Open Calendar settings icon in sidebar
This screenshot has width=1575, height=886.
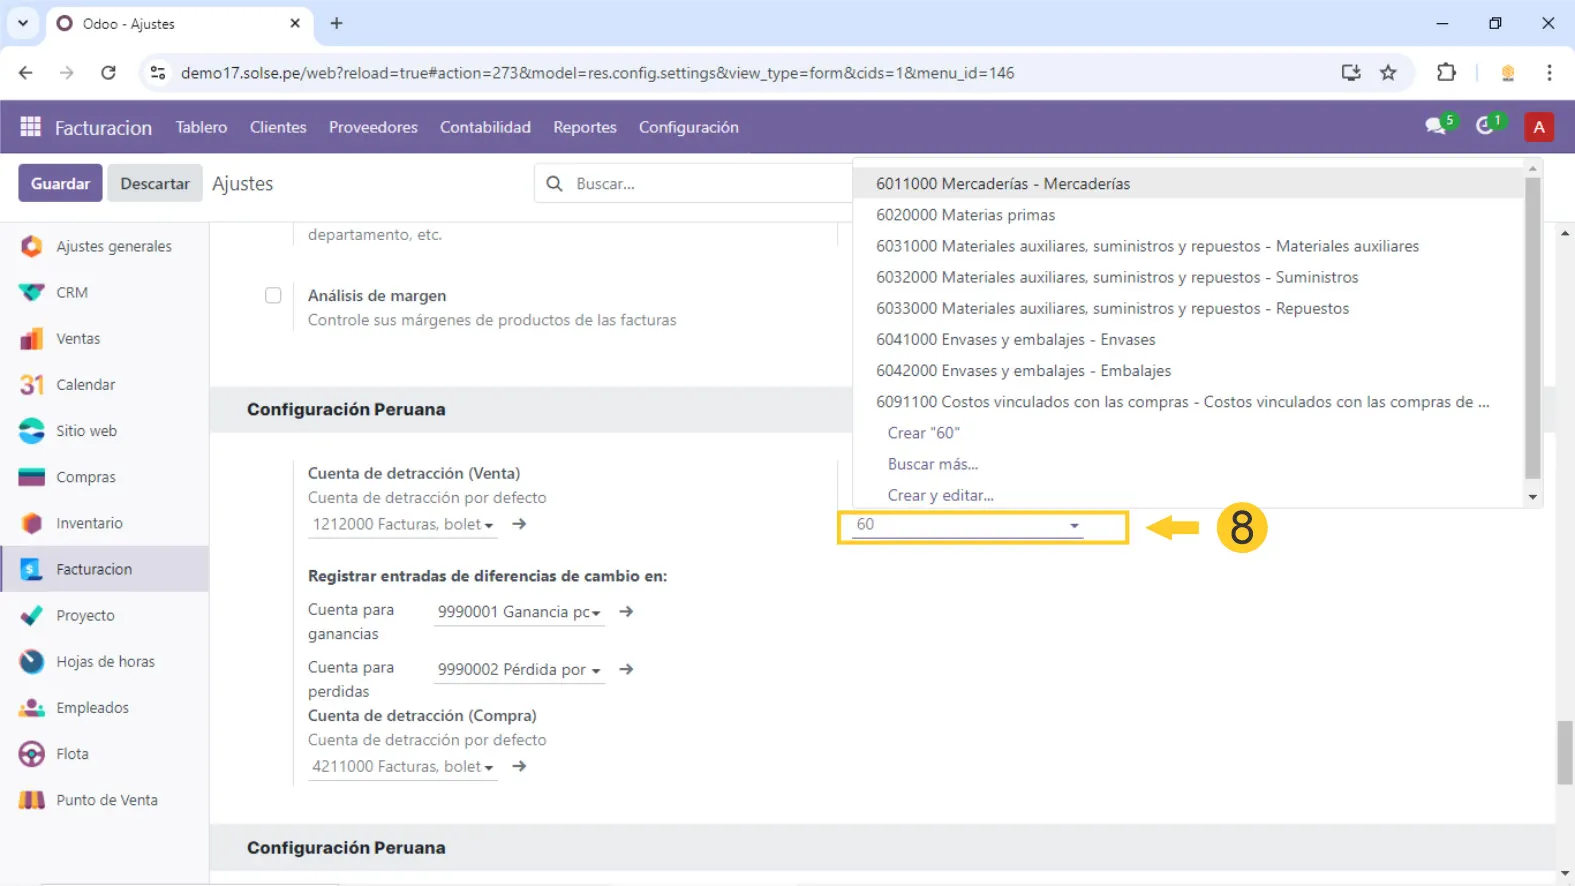point(32,385)
